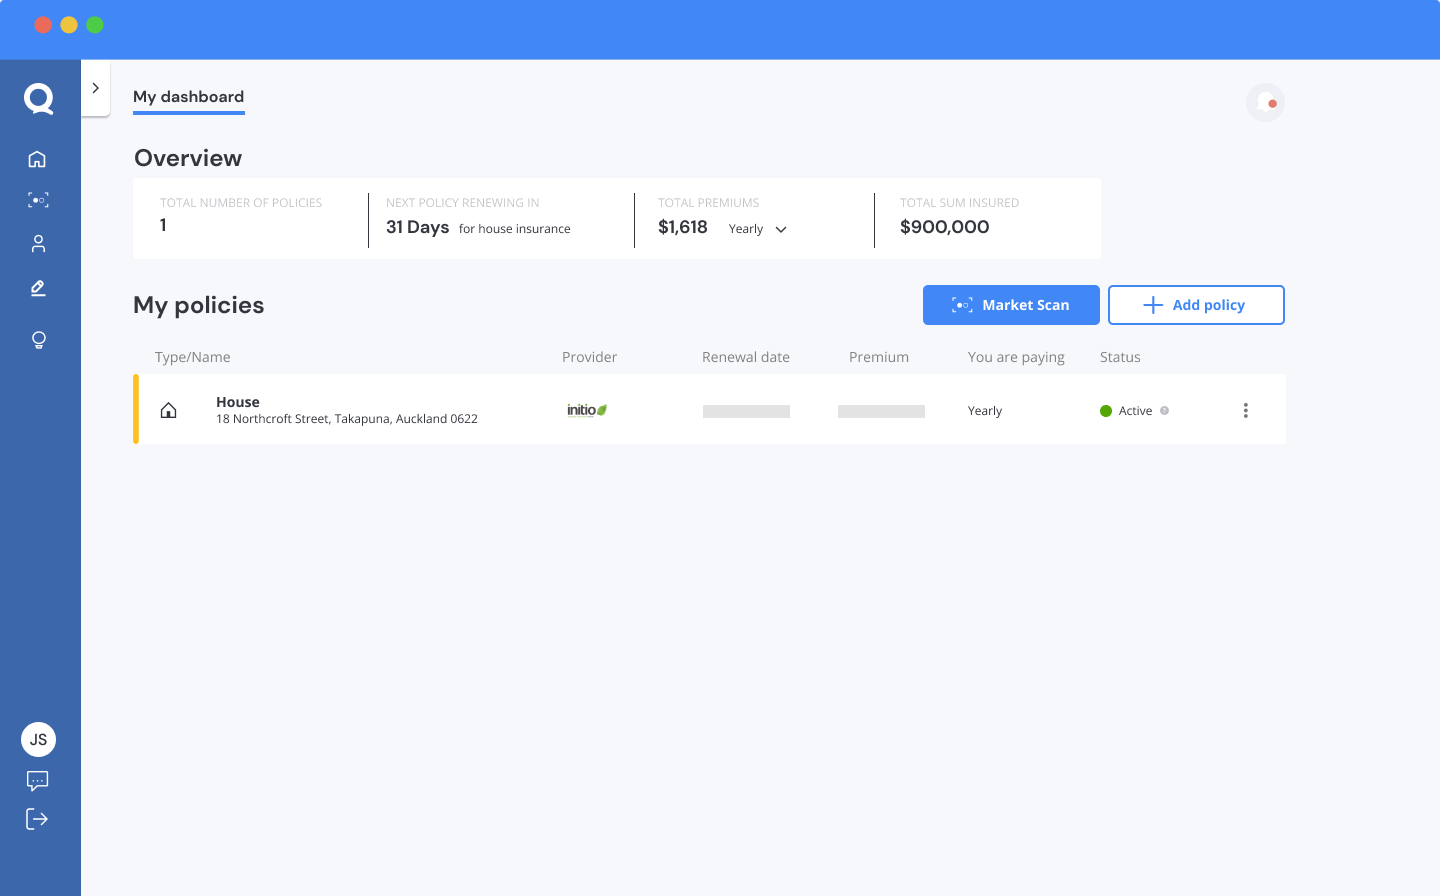
Task: Expand the sidebar with the chevron arrow
Action: click(95, 88)
